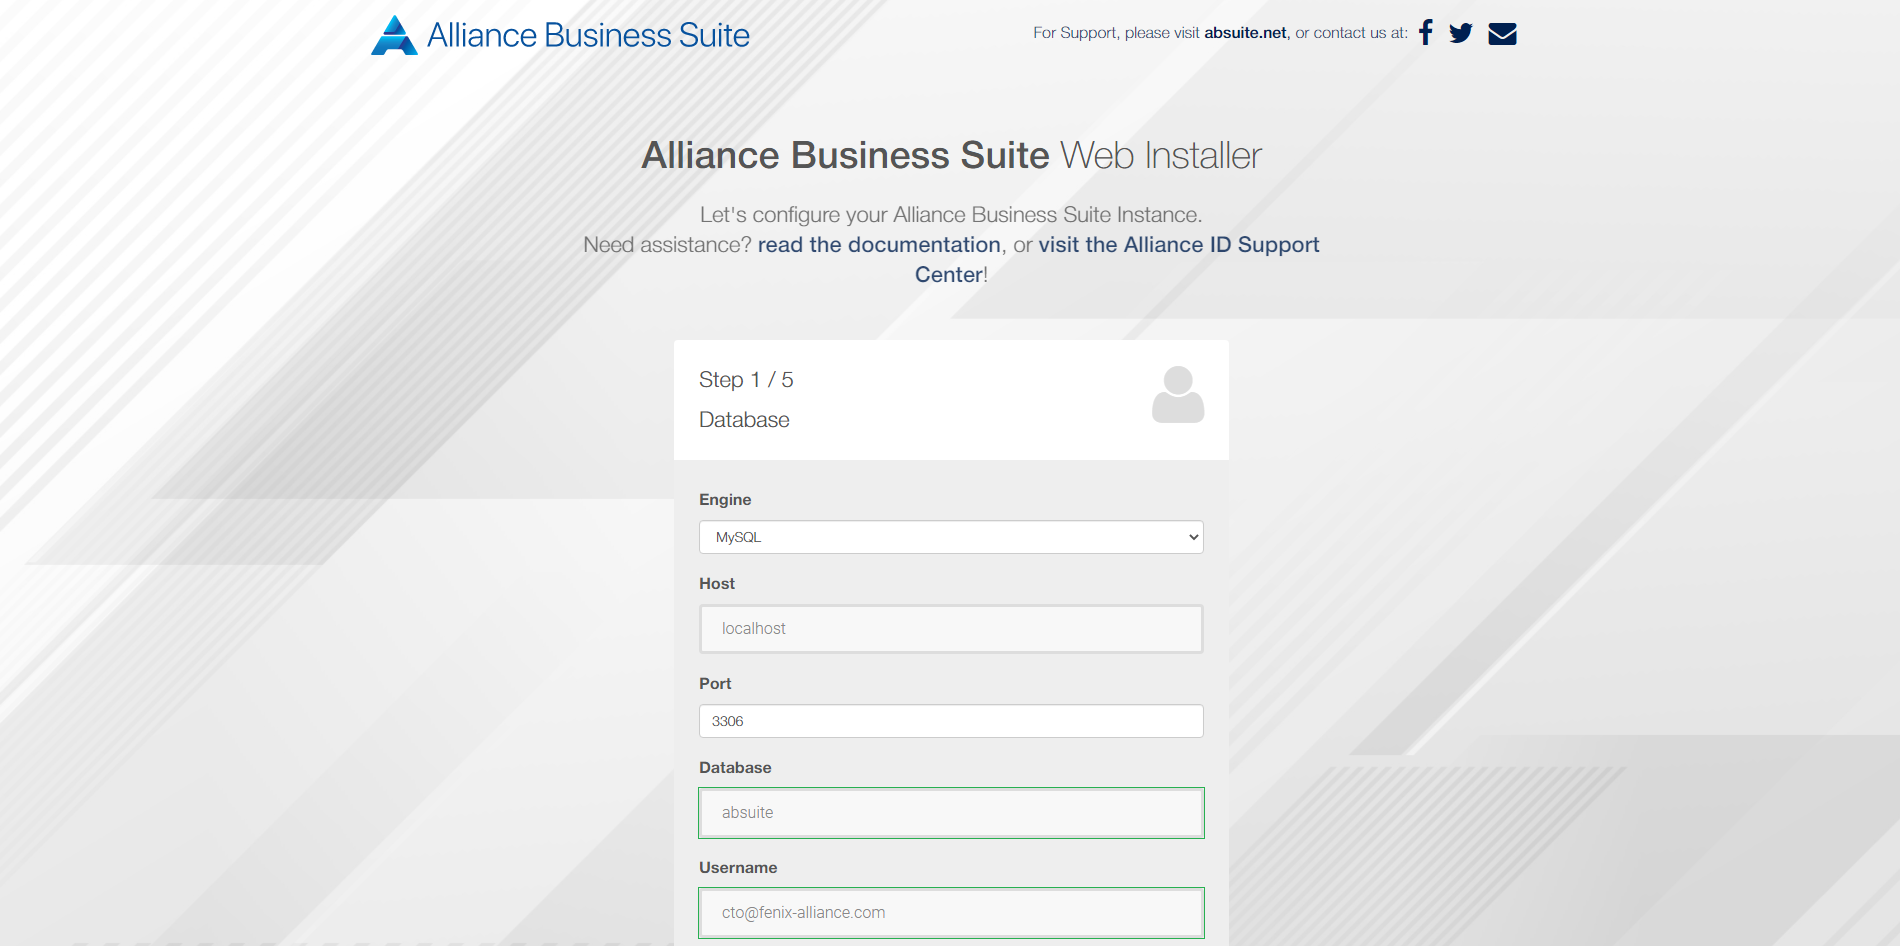Click the envelope contact icon
Screen dimensions: 1900x946
1501,32
